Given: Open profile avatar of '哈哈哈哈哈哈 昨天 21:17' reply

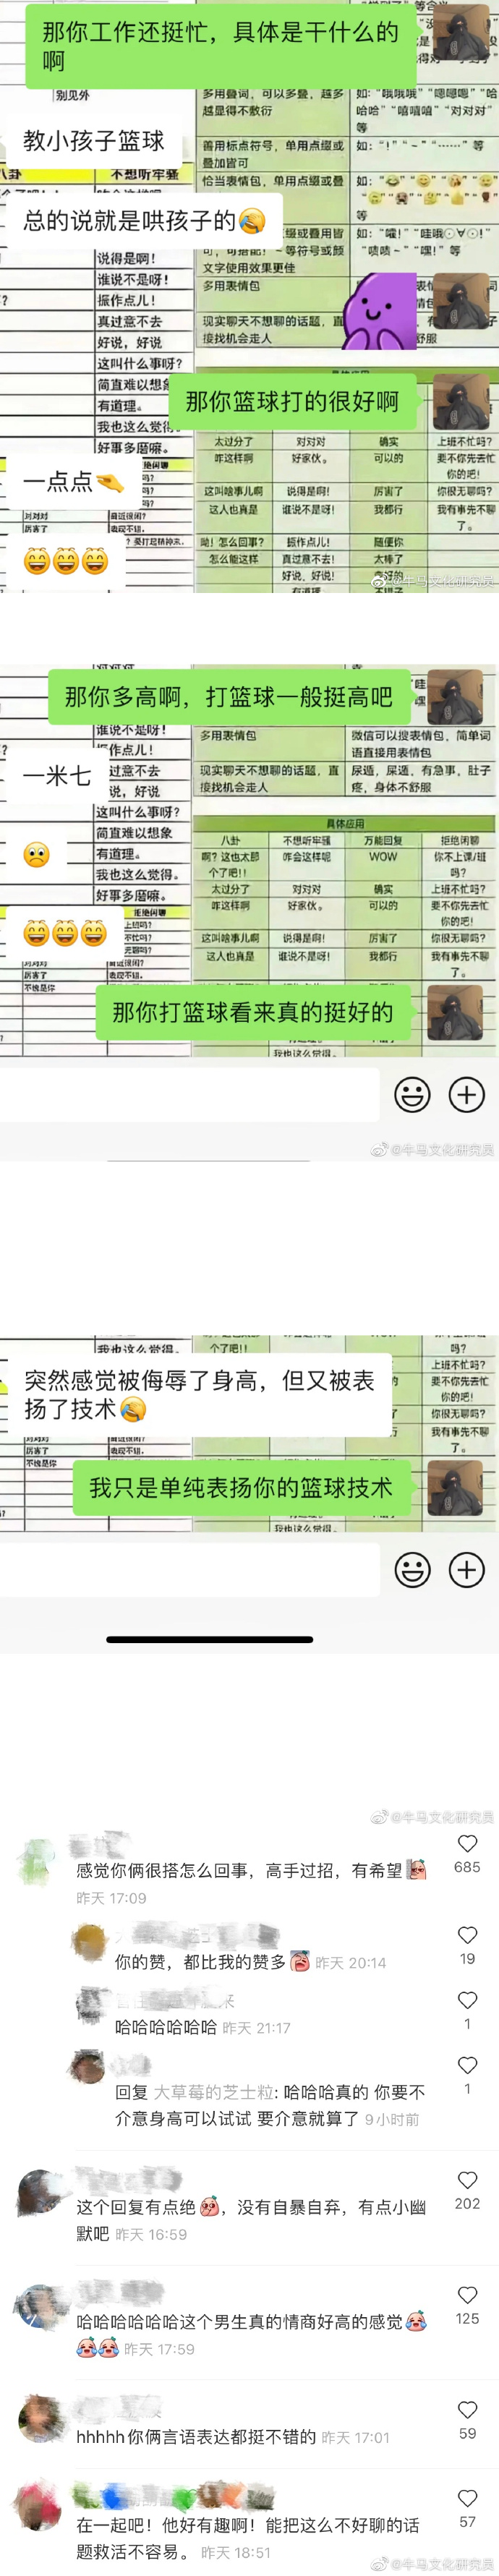Looking at the screenshot, I should (91, 2005).
